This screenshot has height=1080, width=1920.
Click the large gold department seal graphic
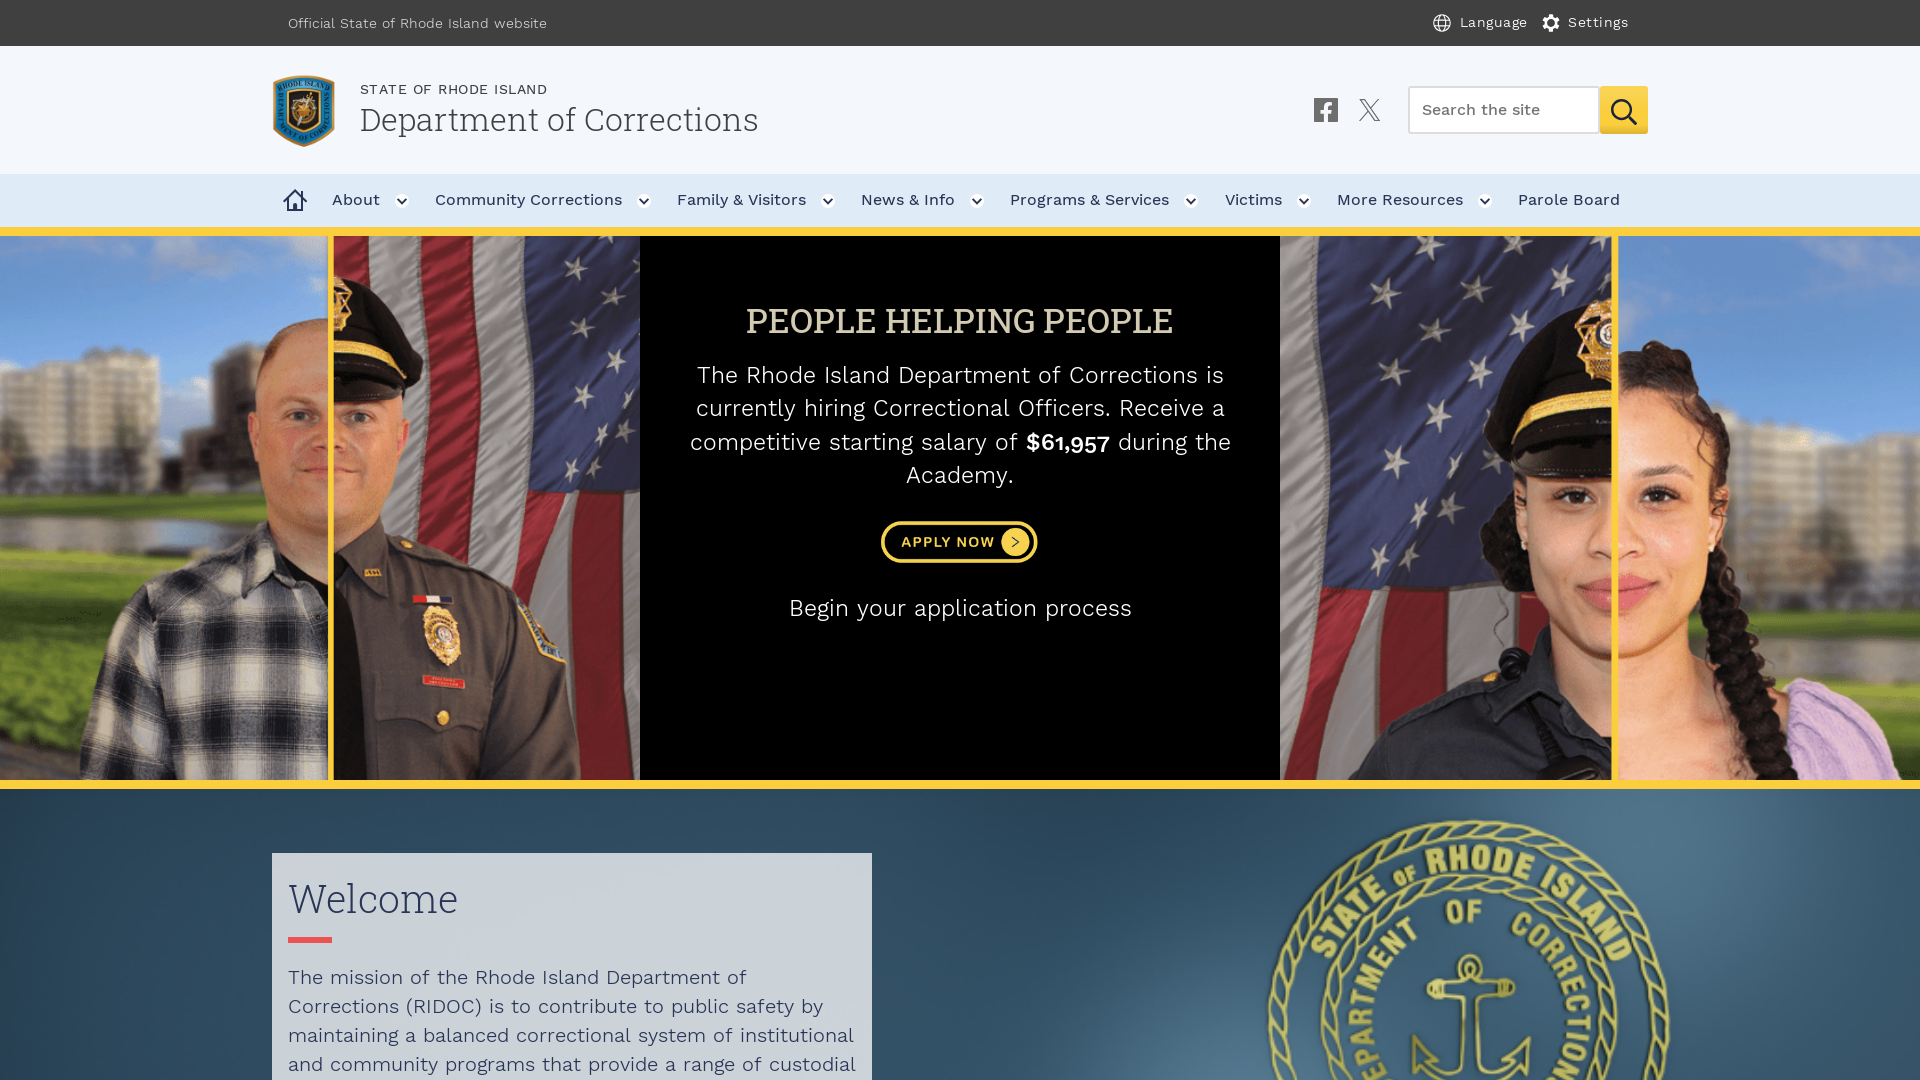[x=1468, y=950]
